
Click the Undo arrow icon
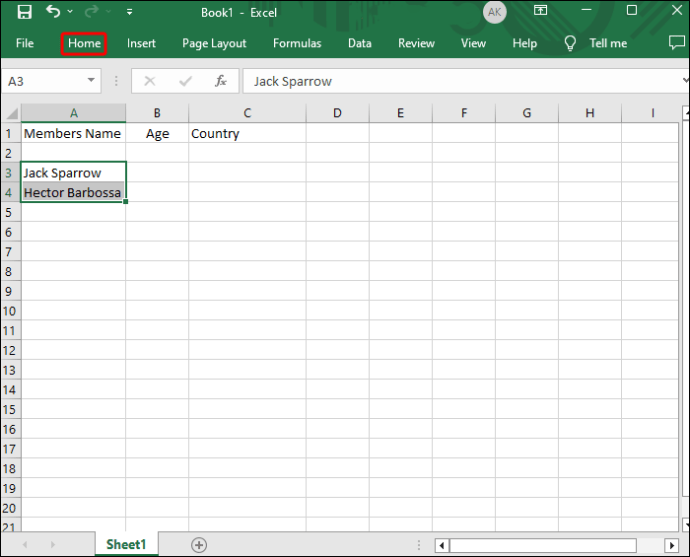[53, 11]
